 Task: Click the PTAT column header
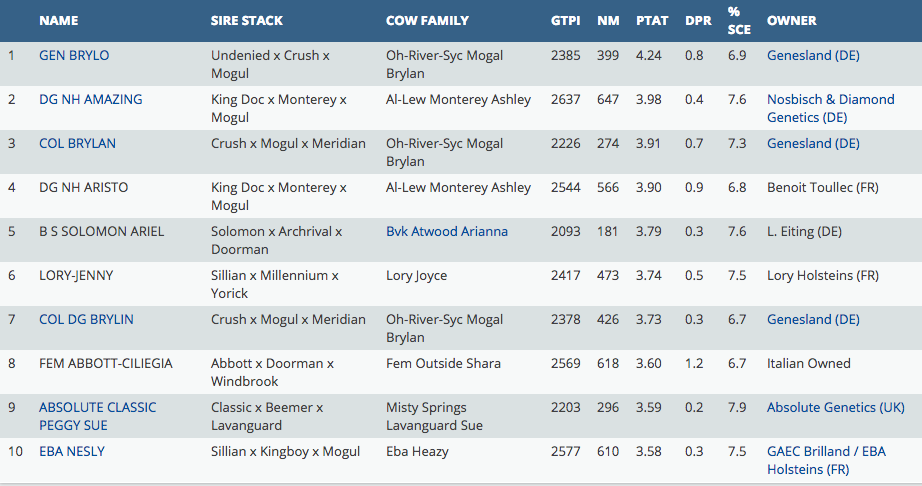tap(652, 21)
